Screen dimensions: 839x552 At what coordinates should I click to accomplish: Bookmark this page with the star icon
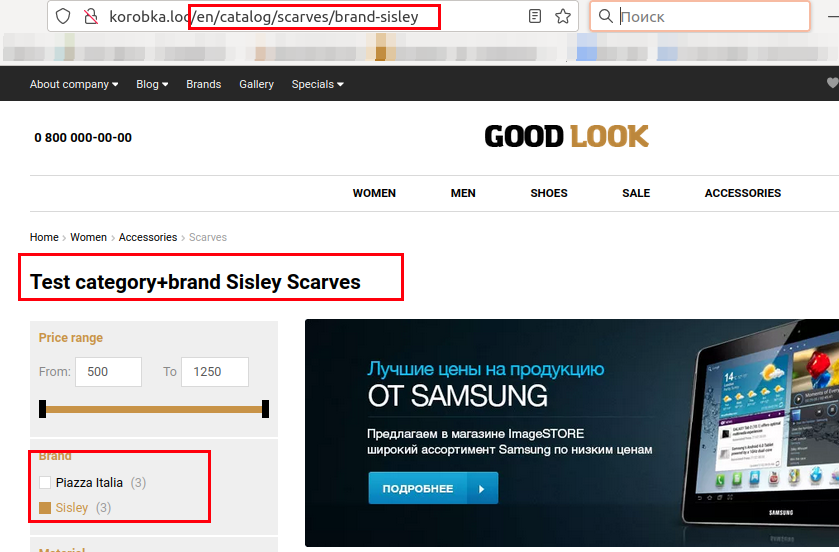[562, 17]
